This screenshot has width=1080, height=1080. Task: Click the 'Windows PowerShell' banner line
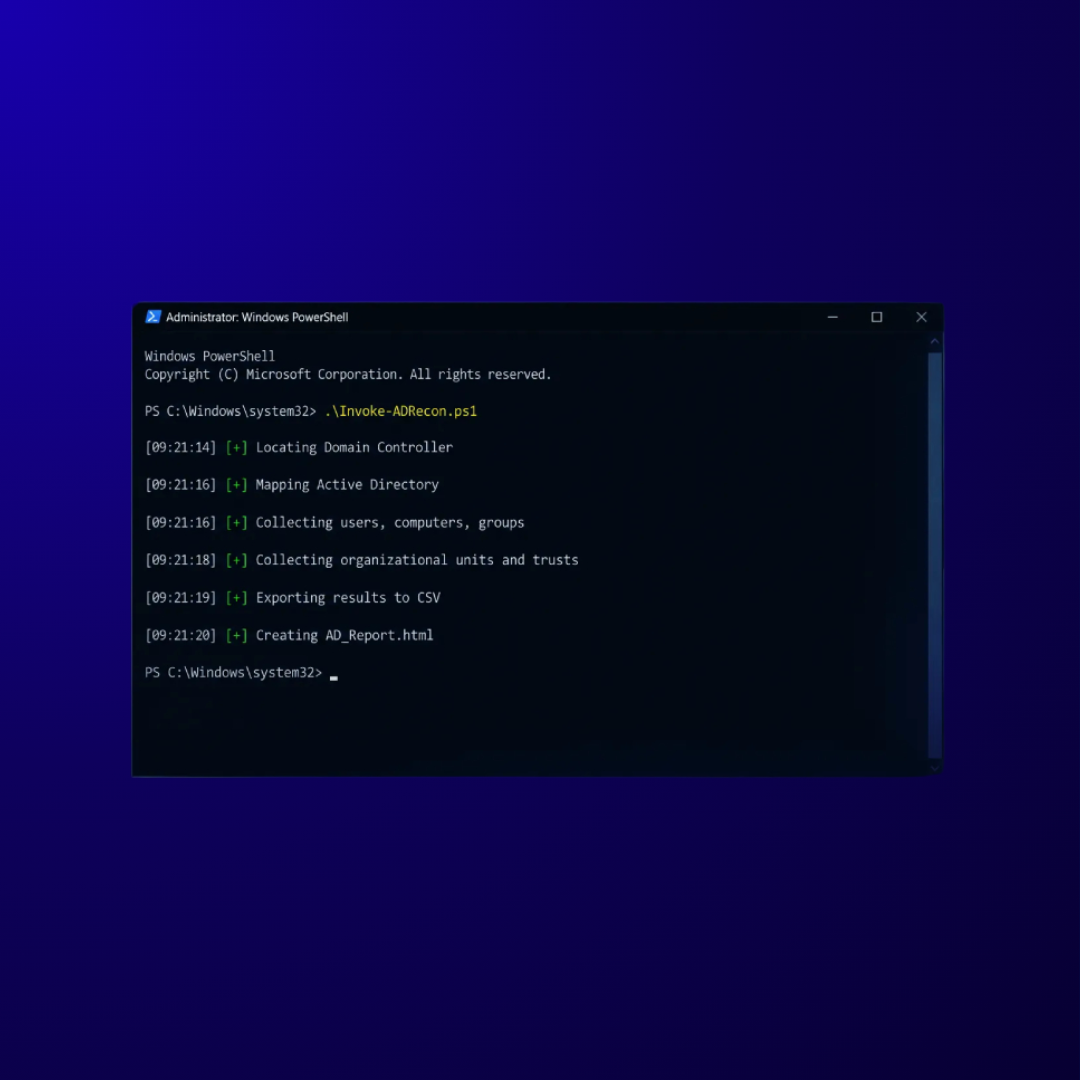pyautogui.click(x=209, y=356)
